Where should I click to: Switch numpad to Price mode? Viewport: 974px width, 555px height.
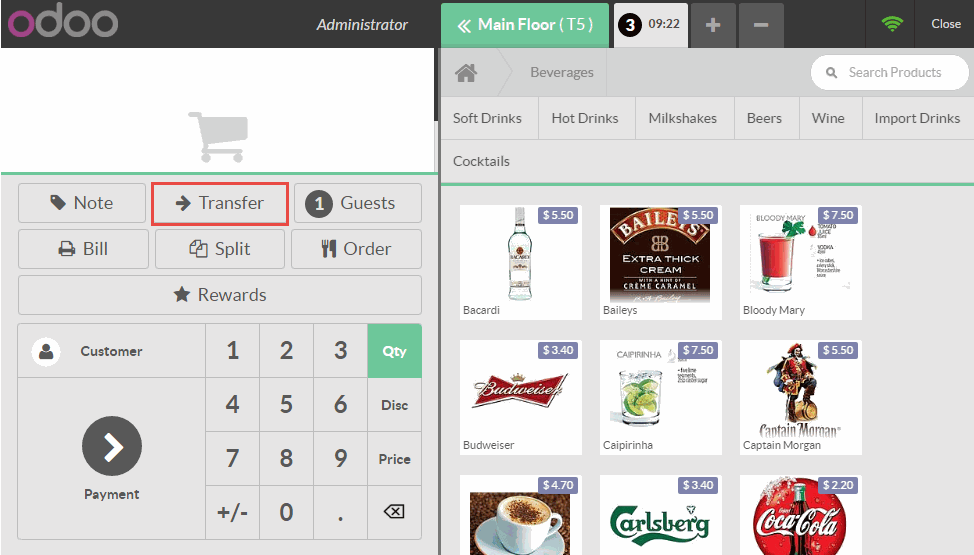point(394,459)
